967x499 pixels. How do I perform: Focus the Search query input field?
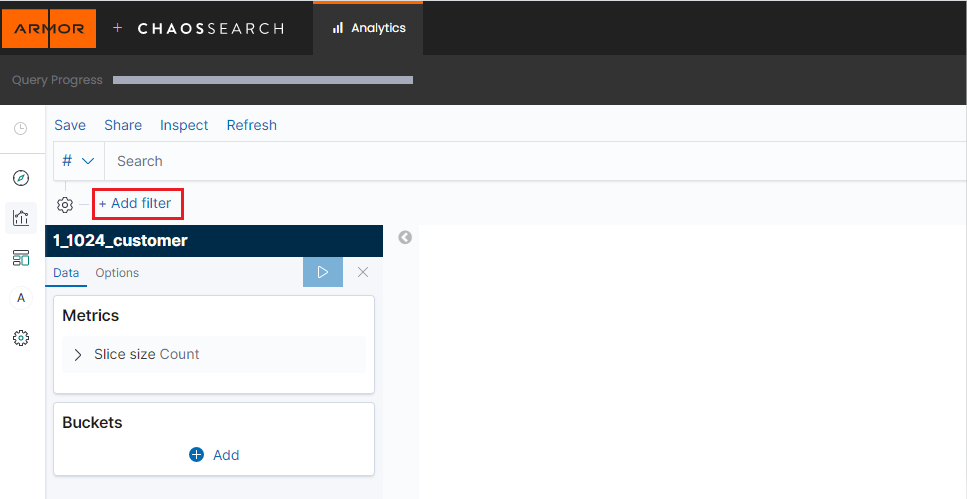click(x=530, y=161)
